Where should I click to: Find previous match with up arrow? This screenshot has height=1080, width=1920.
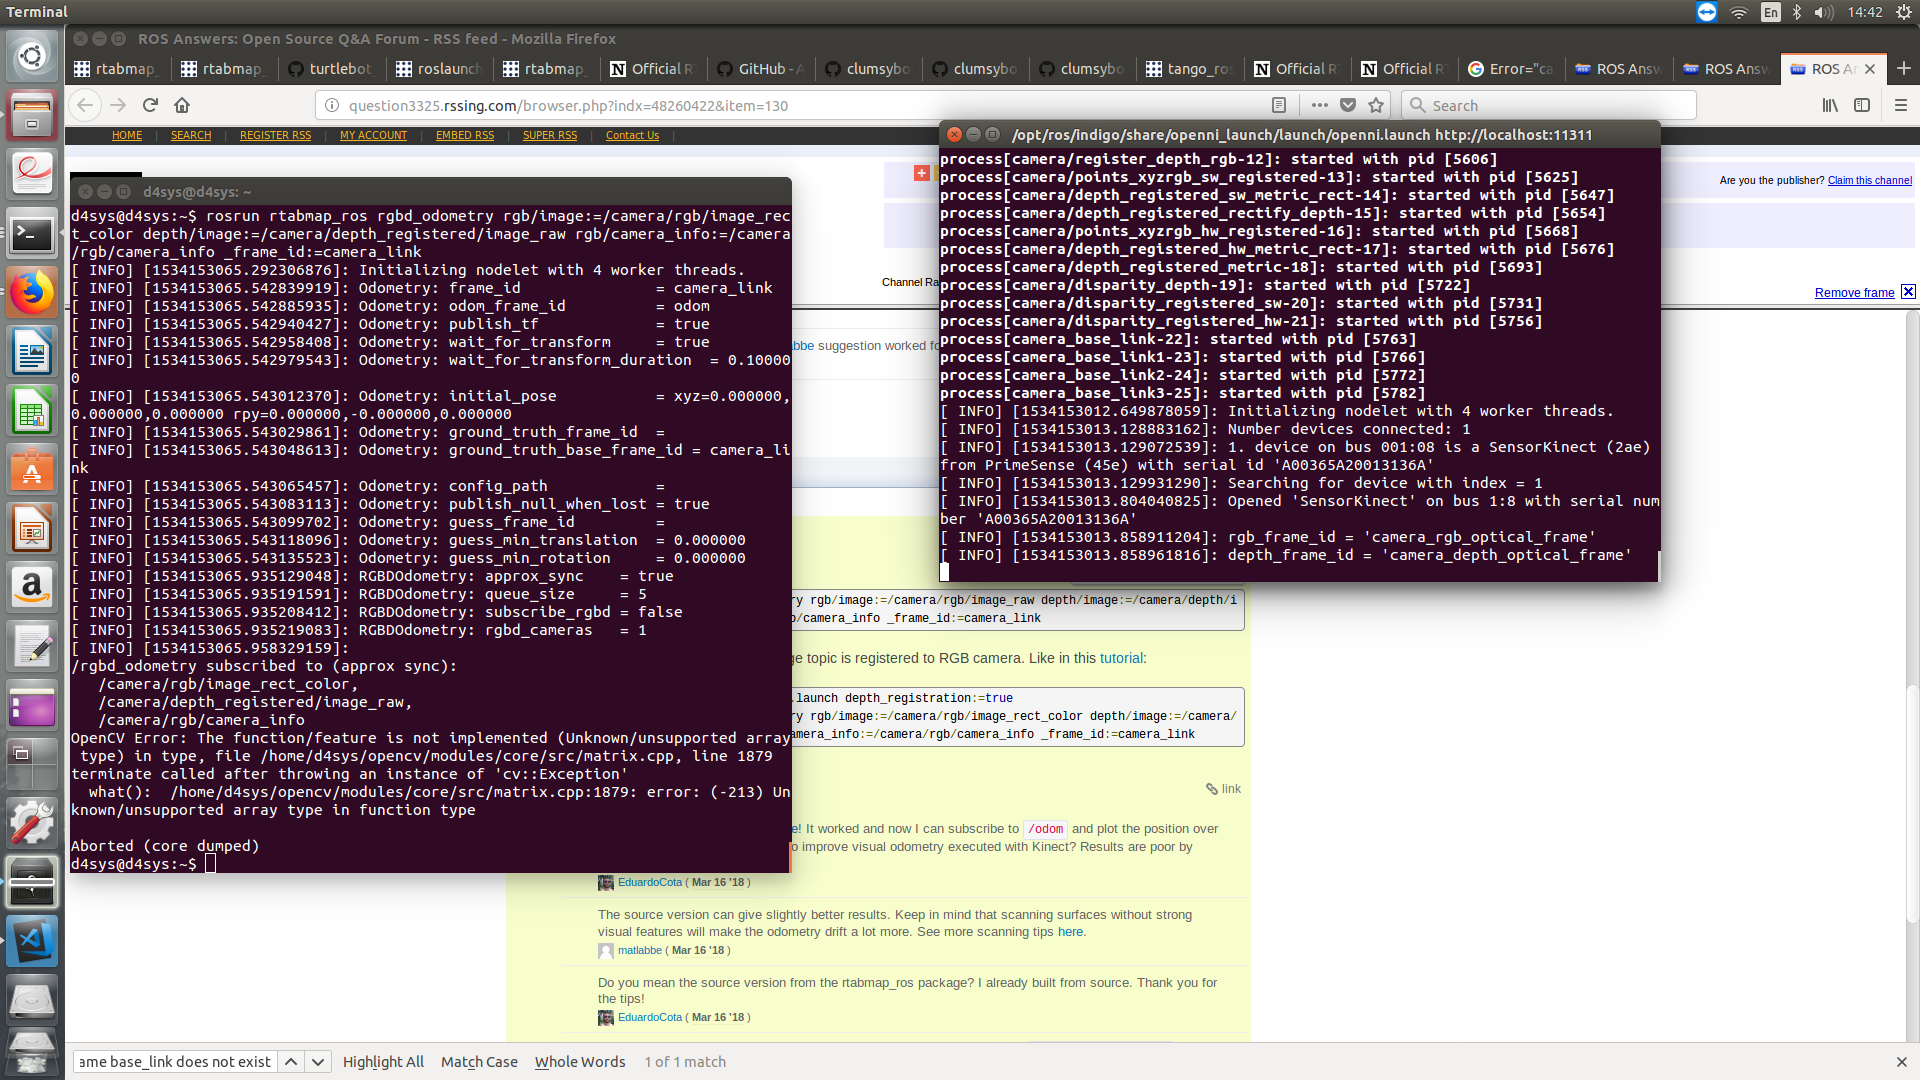[291, 1062]
